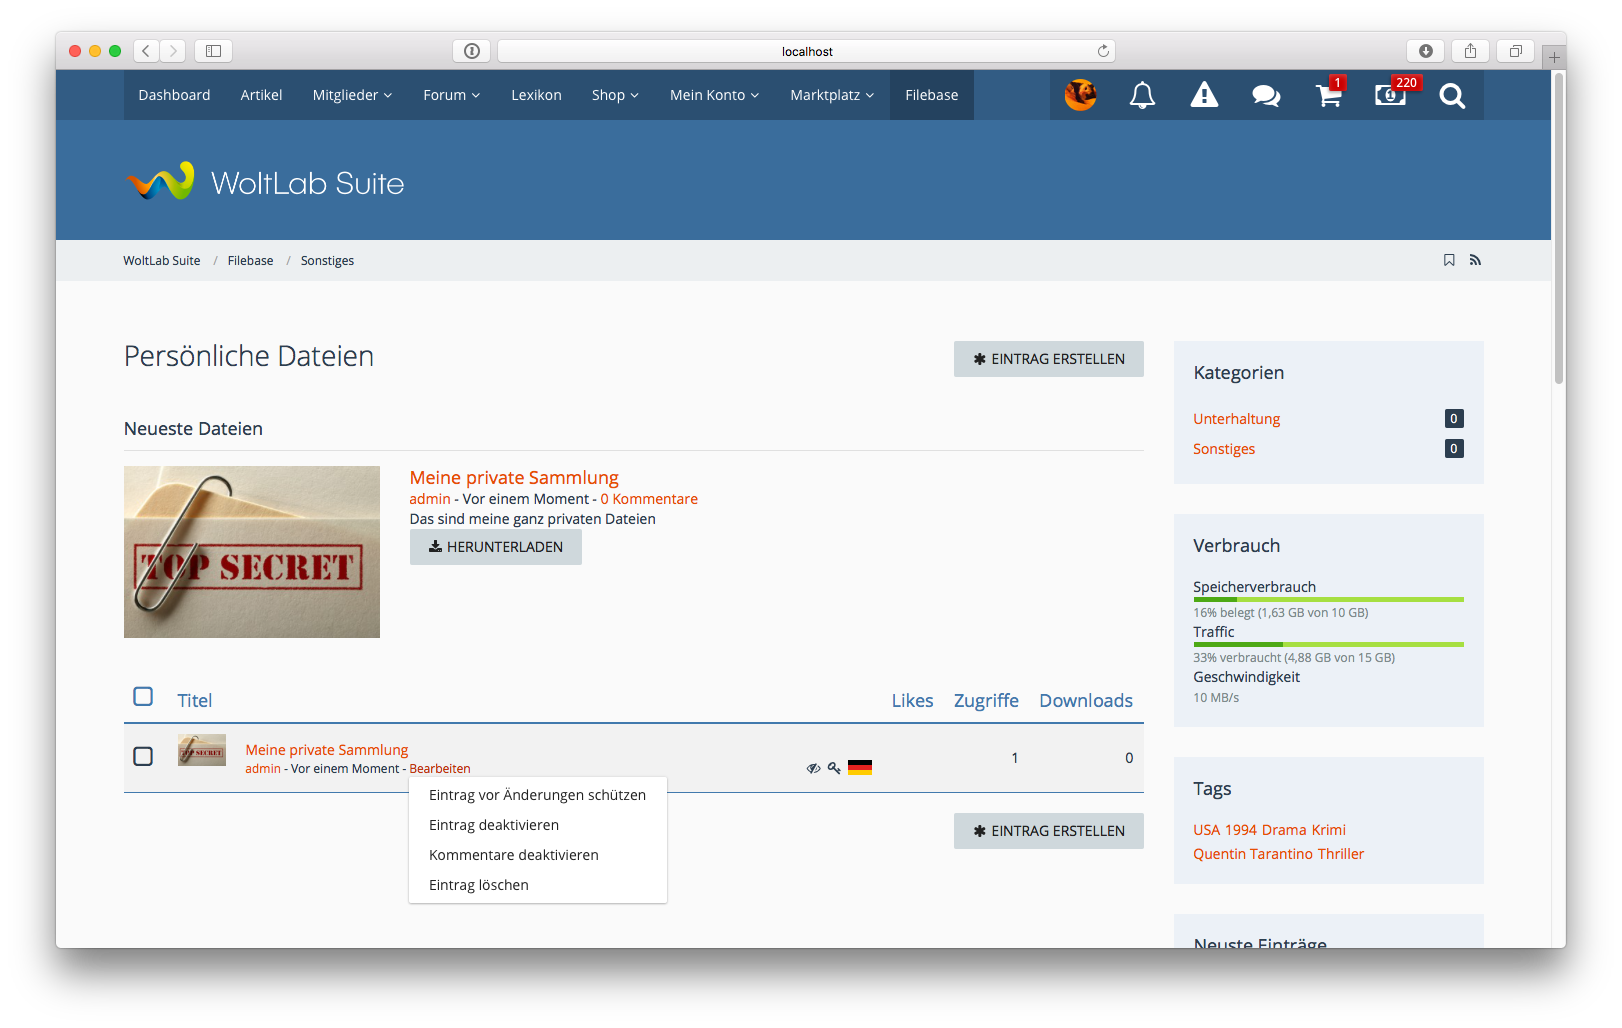Expand the Mitglieder dropdown menu
Screen dimensions: 1622x1028
pos(352,95)
